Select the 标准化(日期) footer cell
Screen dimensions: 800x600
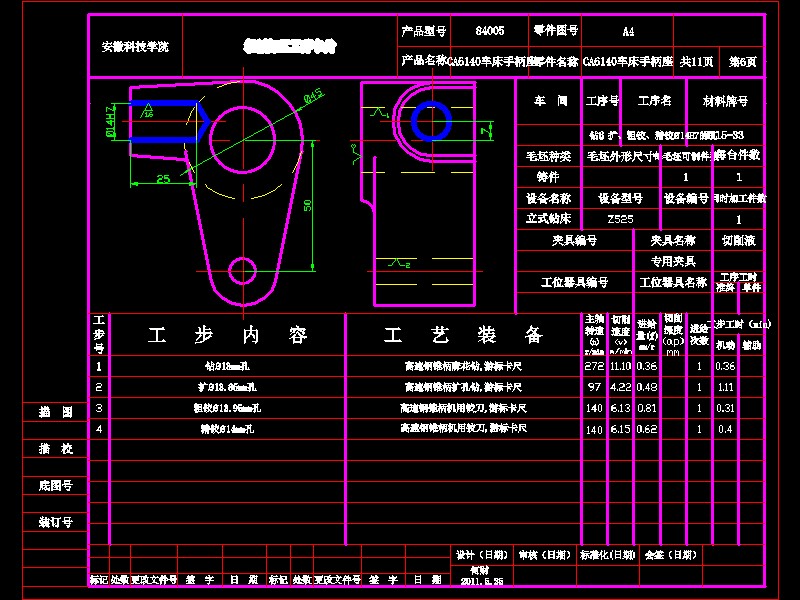pos(607,555)
